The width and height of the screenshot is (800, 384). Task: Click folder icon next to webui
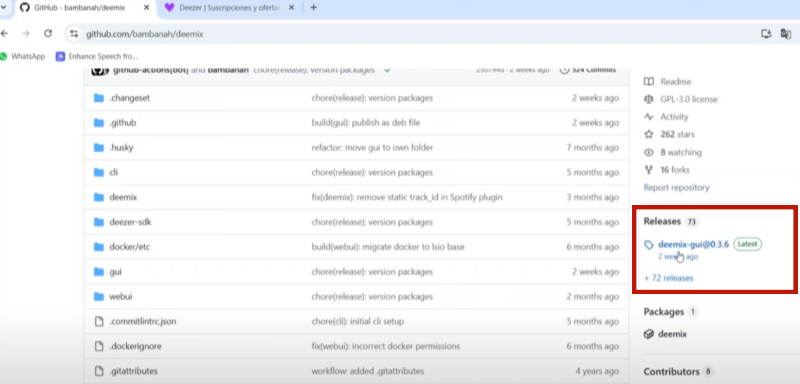click(99, 297)
